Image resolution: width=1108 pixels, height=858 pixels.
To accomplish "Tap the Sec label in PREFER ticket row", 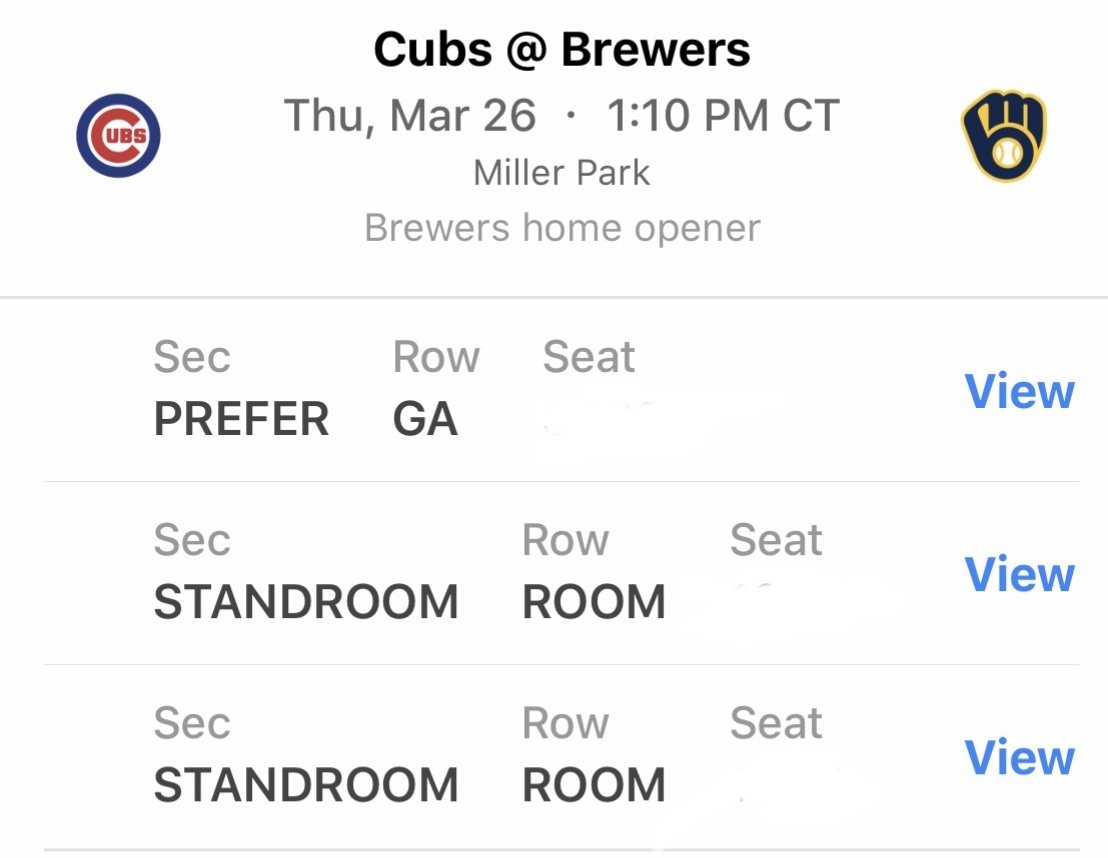I will 191,356.
